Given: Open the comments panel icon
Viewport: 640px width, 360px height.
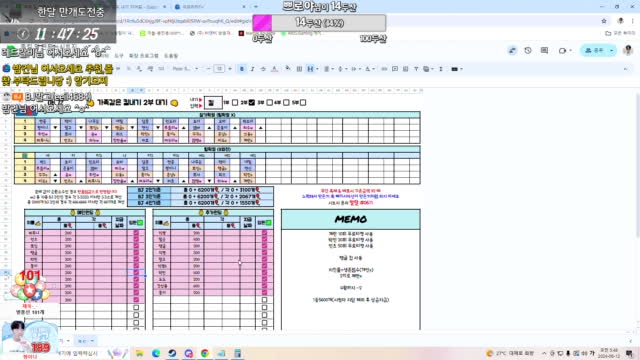Looking at the screenshot, I should pos(544,51).
